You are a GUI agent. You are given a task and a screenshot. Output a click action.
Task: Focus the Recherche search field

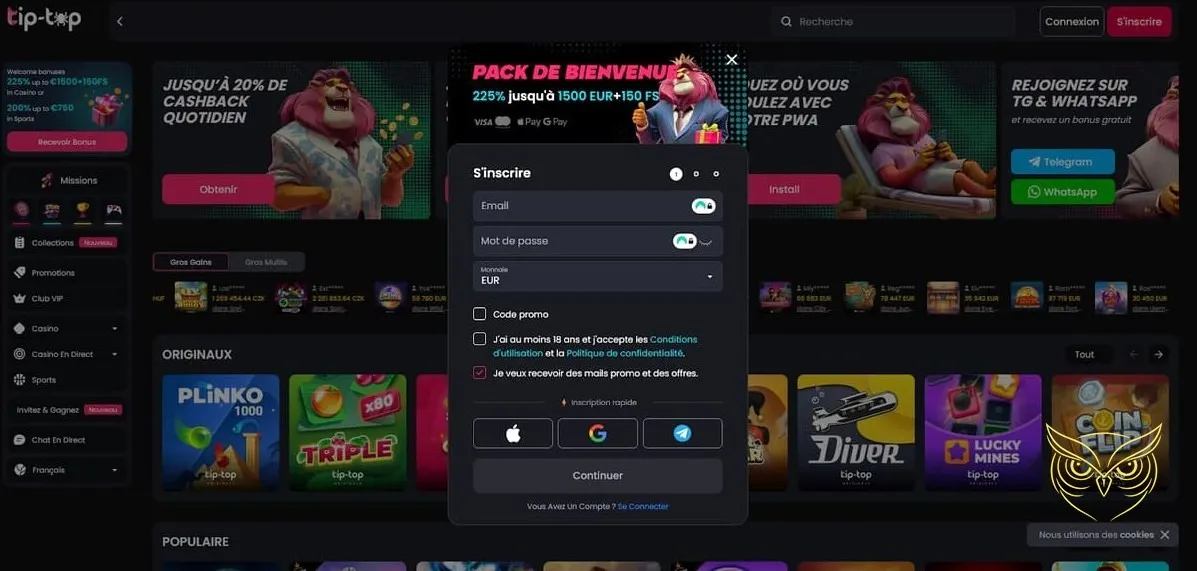(893, 21)
